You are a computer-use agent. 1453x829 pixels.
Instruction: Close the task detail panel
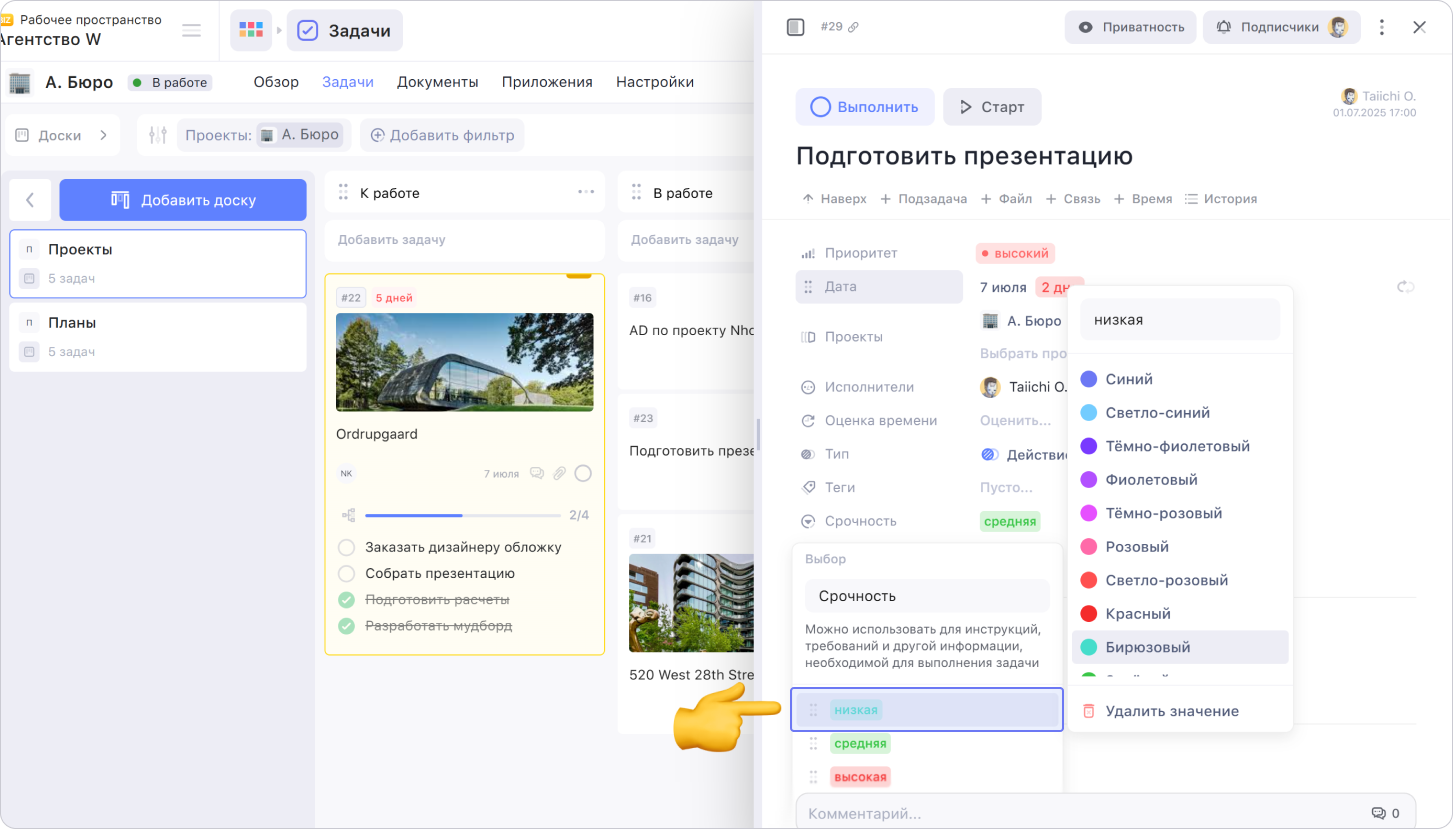click(1419, 27)
